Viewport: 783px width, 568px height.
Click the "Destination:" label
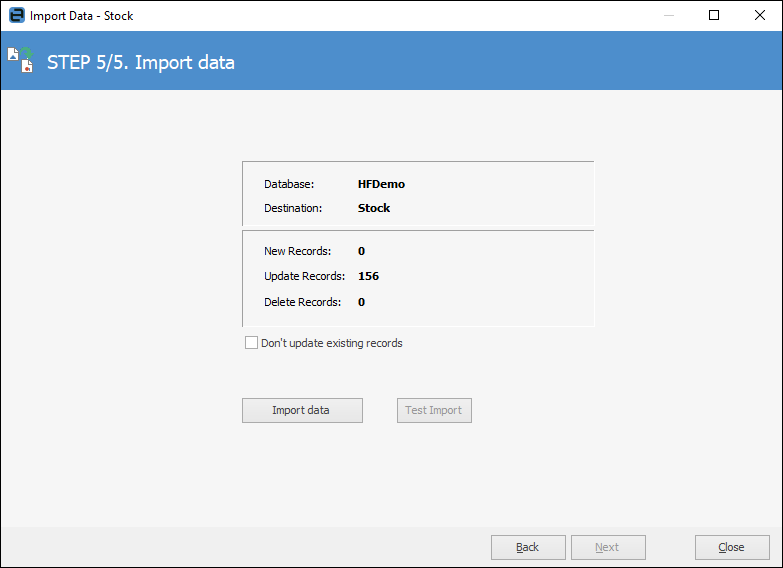[293, 208]
